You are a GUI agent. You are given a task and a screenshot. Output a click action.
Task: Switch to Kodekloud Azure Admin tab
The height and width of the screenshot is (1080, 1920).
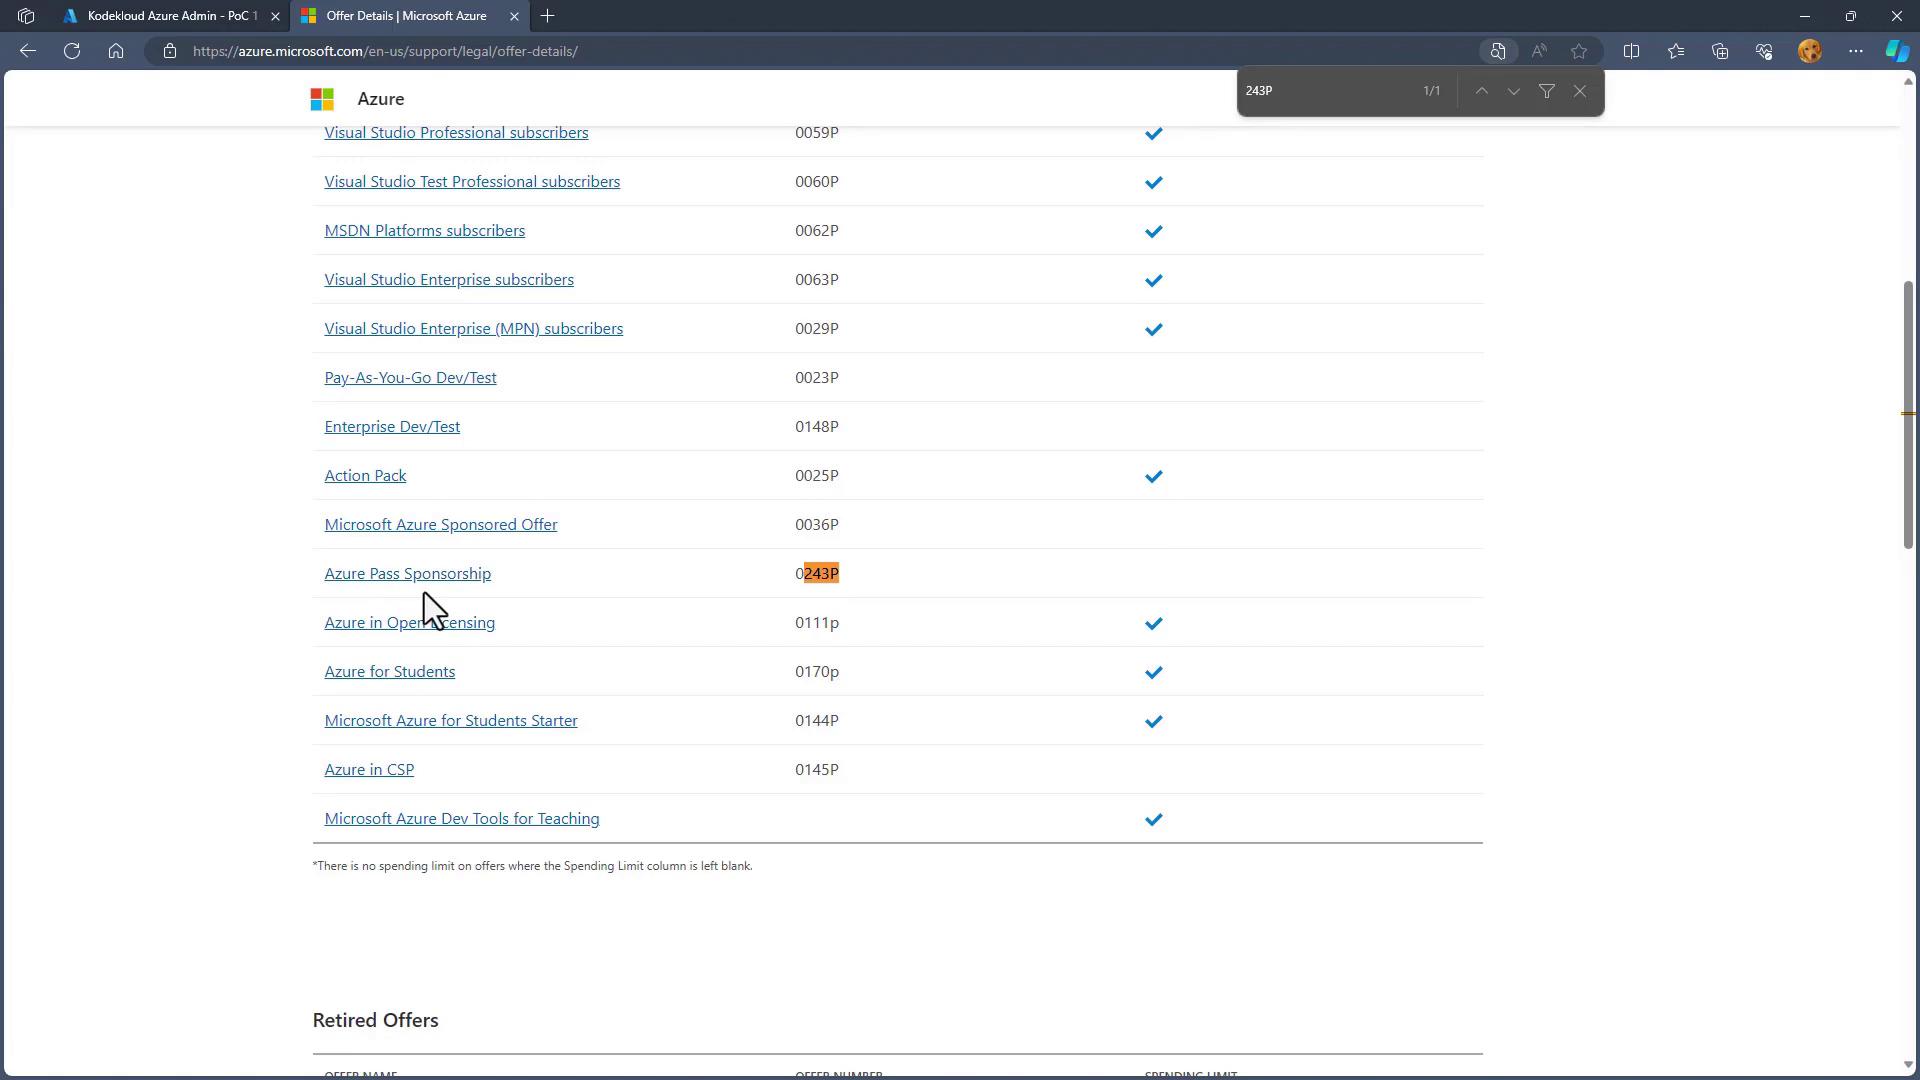170,16
